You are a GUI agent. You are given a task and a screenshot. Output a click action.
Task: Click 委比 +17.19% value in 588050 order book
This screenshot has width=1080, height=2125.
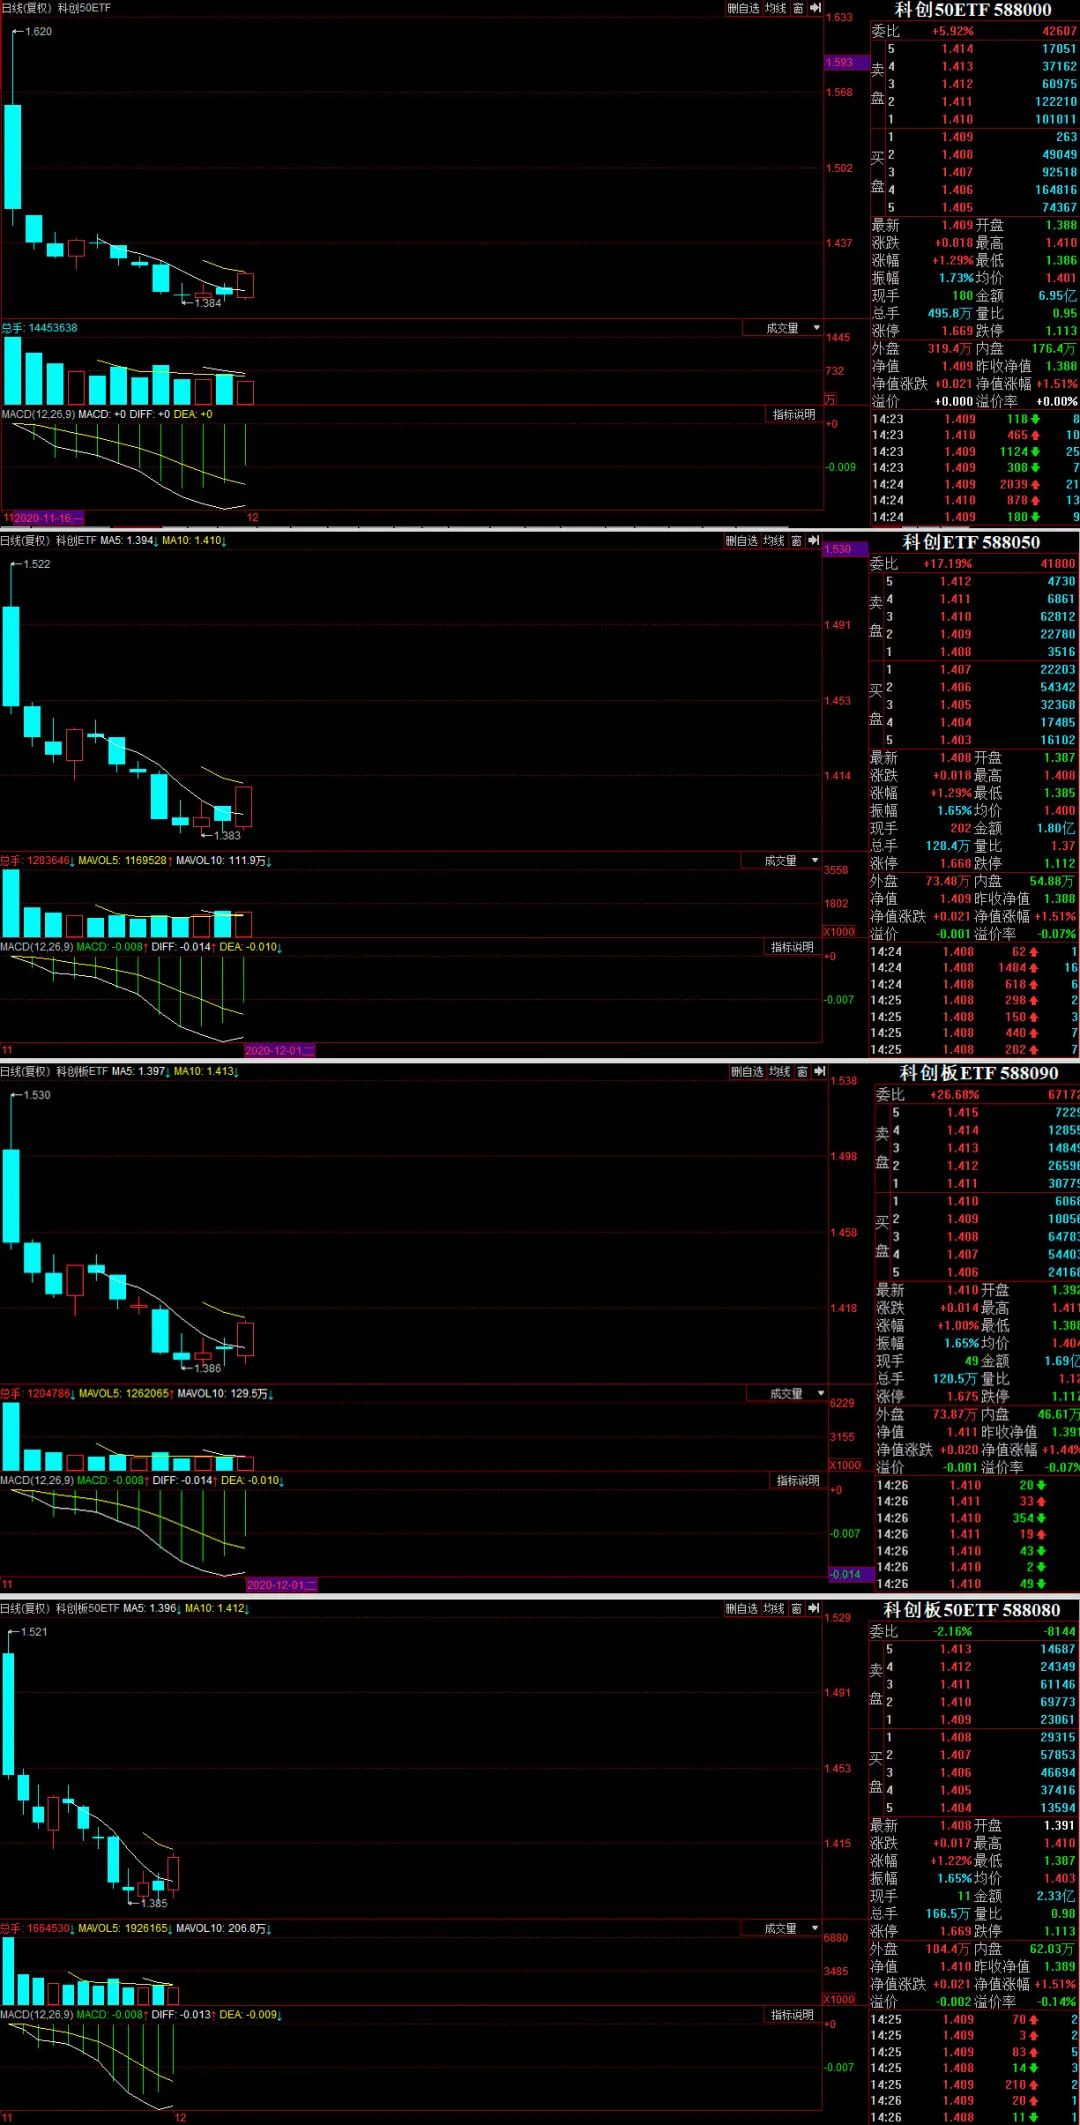[947, 564]
